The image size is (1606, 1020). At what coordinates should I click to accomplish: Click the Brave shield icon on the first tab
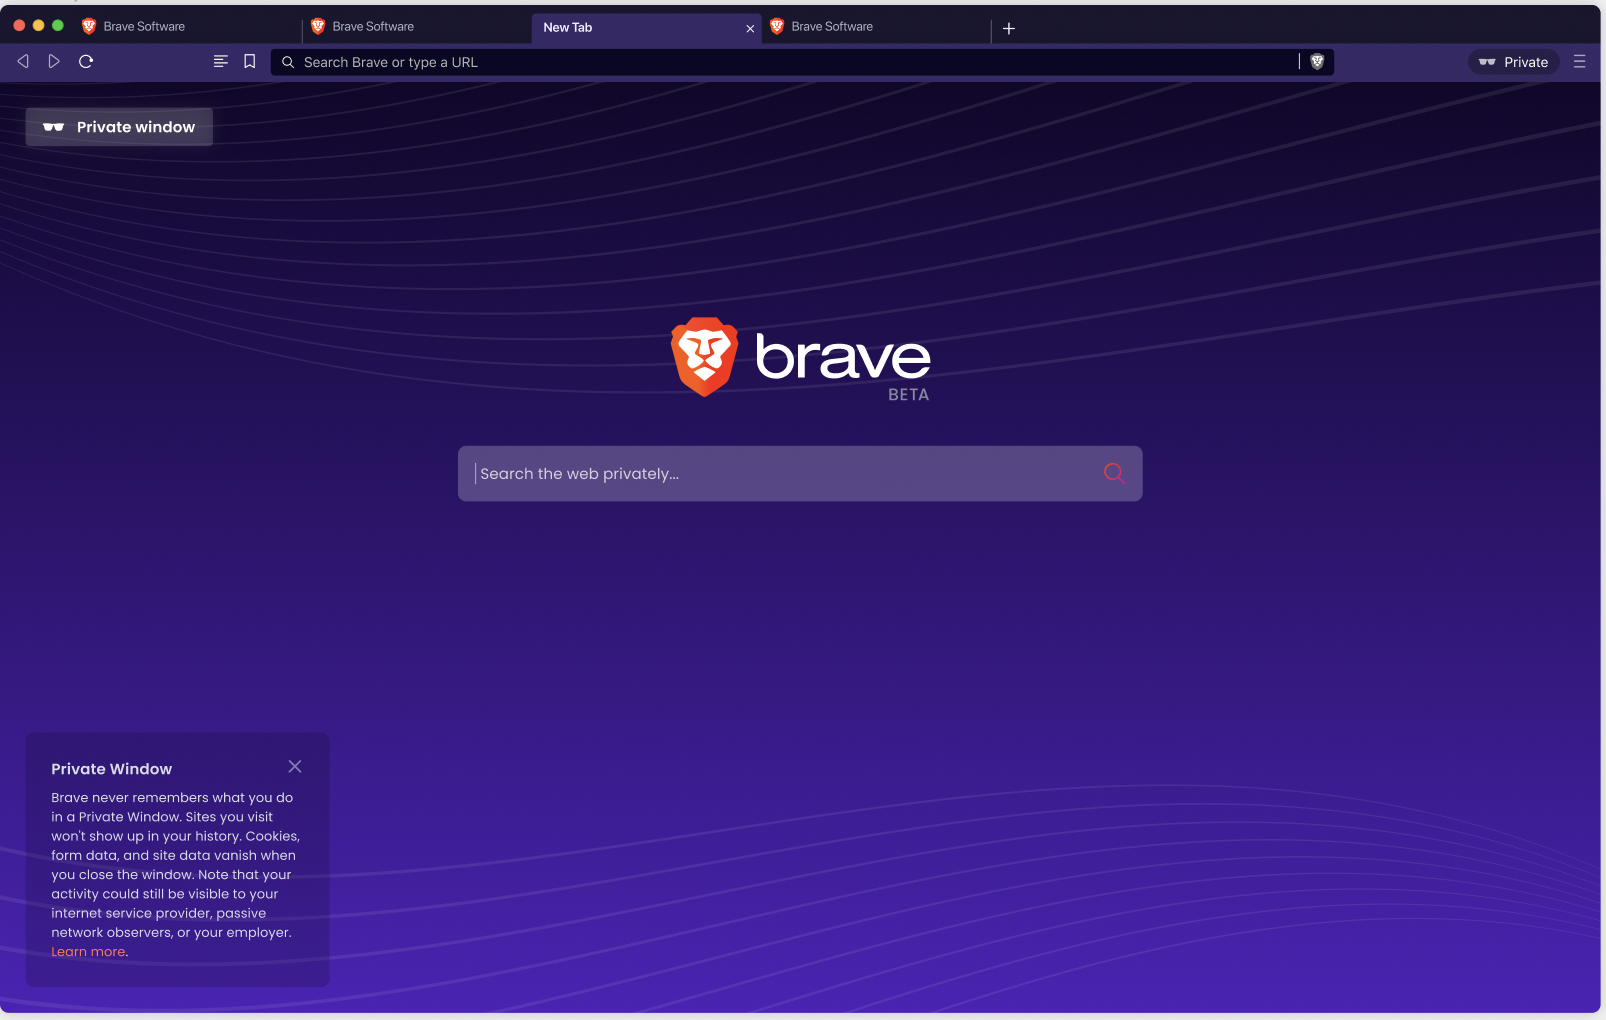88,26
